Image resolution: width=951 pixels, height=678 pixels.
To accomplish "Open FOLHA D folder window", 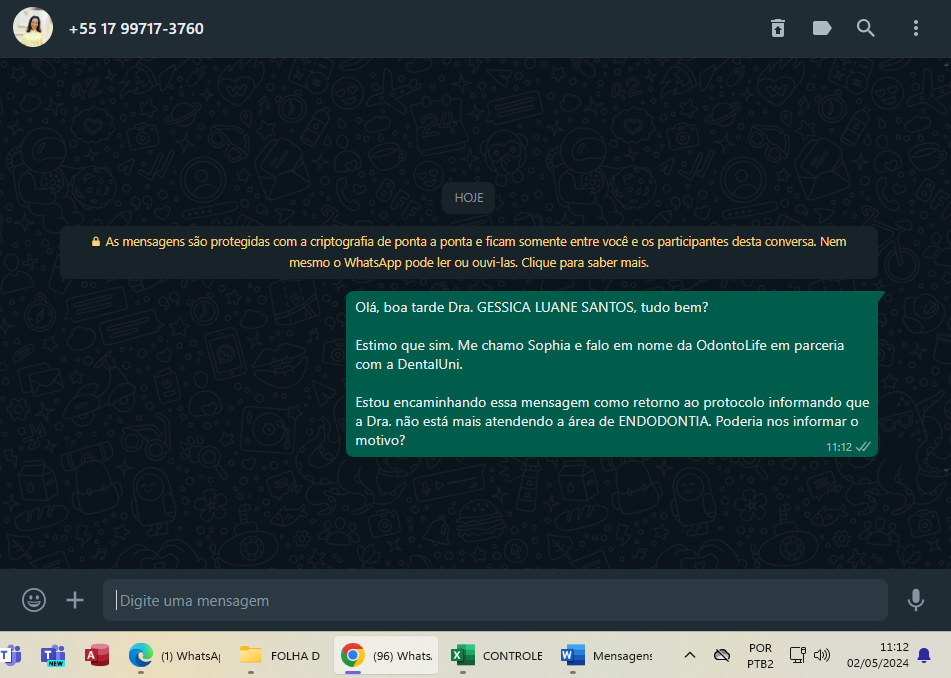I will (x=281, y=656).
